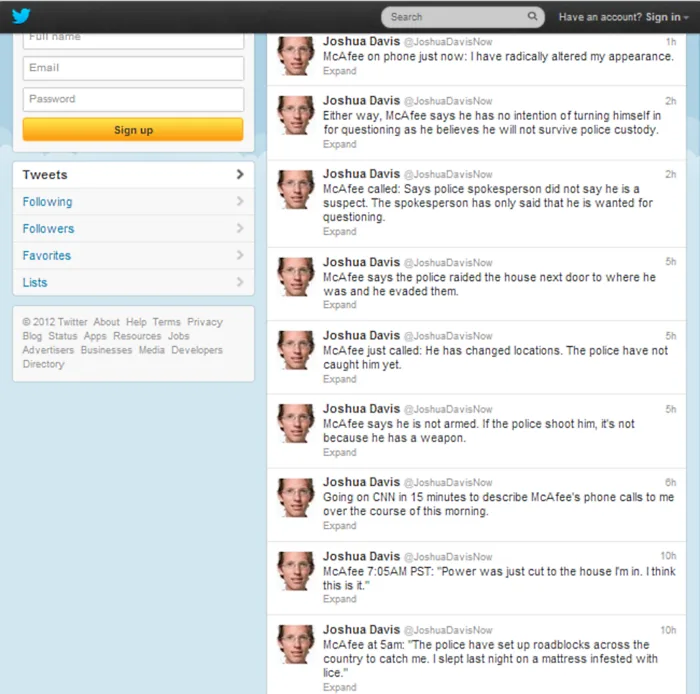700x694 pixels.
Task: Expand the 'Power was just cut' tweet
Action: (x=339, y=599)
